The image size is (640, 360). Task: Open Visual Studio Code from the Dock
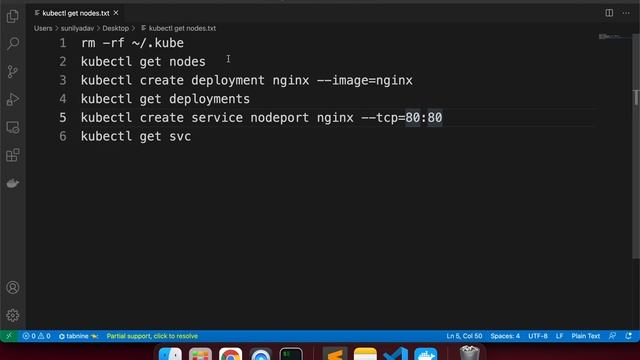[x=396, y=353]
